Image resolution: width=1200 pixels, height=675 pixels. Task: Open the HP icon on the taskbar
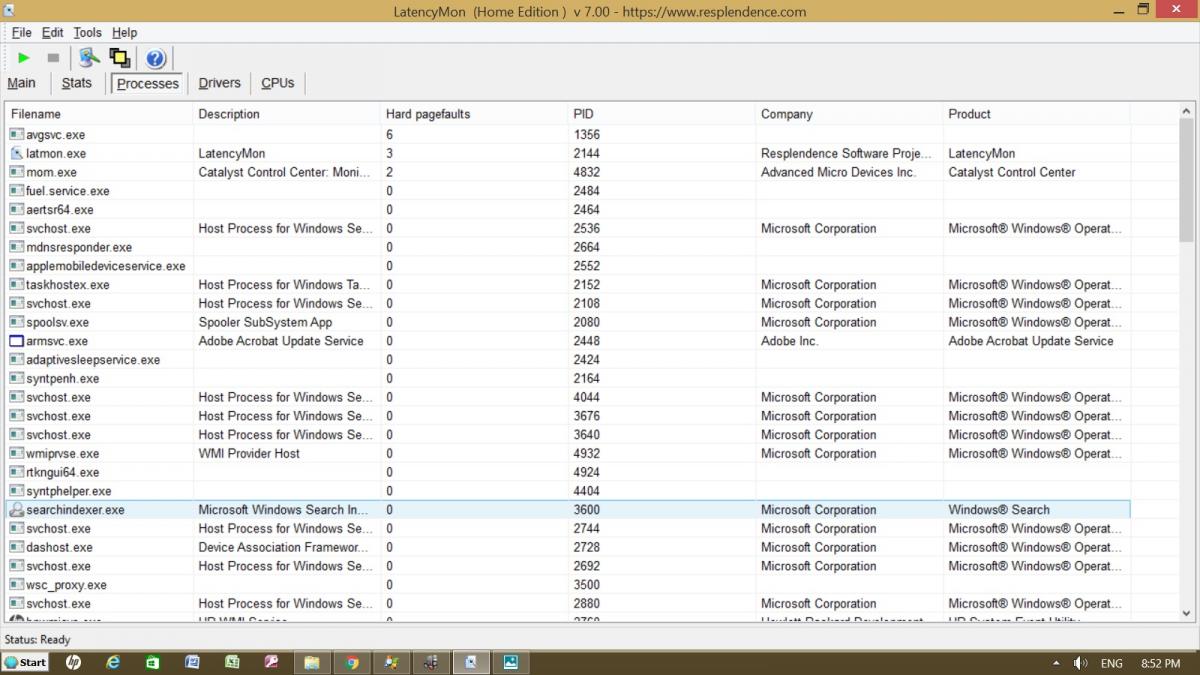pos(73,662)
